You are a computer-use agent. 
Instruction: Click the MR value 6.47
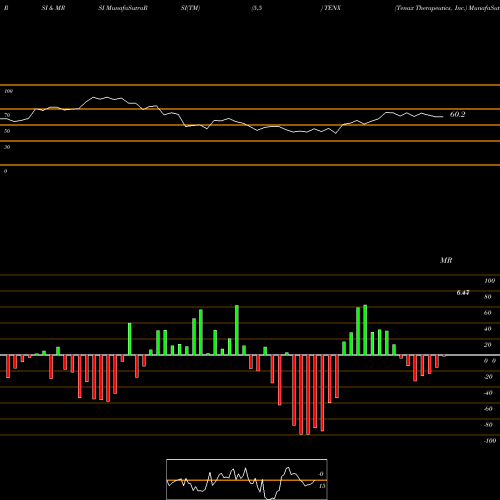tap(463, 293)
